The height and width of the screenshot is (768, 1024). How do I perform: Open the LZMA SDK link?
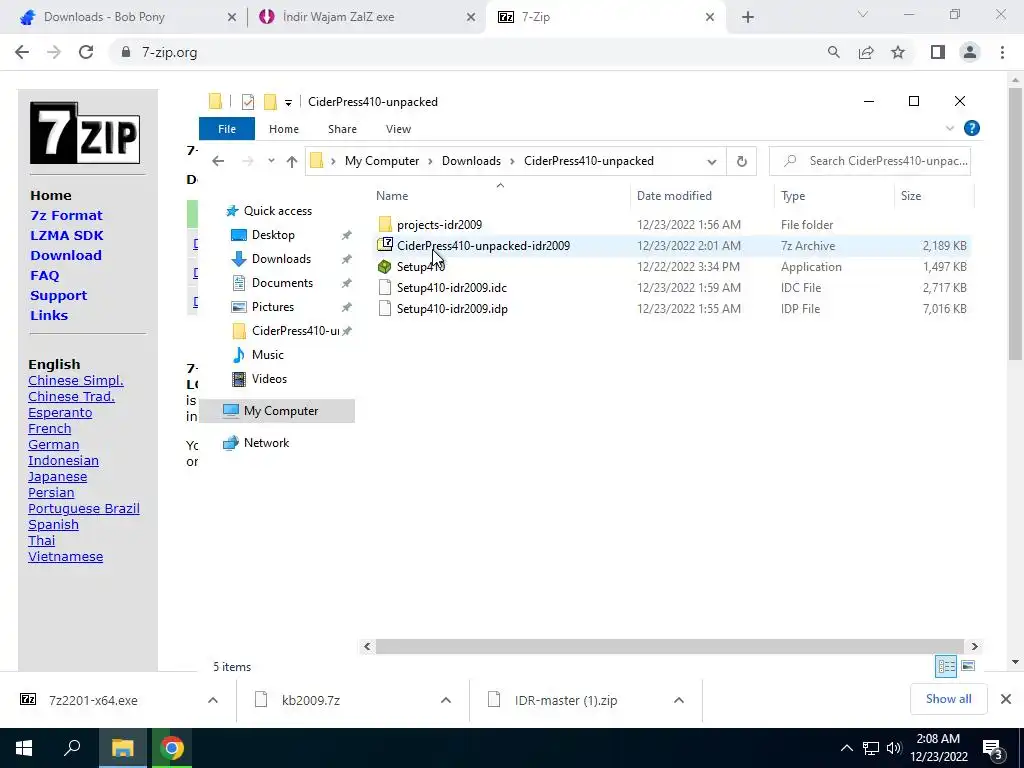point(67,236)
